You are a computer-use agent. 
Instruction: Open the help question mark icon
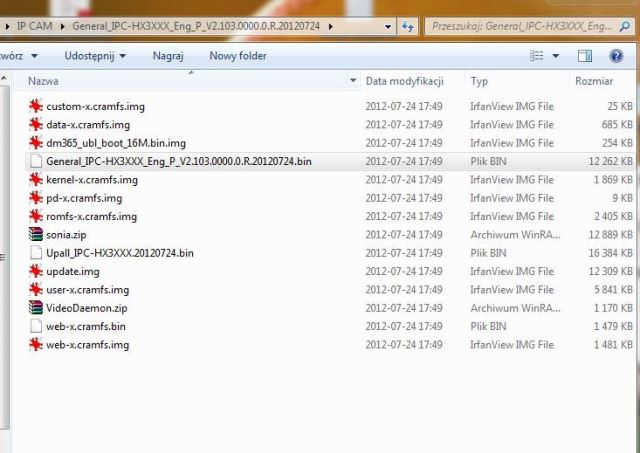(616, 56)
